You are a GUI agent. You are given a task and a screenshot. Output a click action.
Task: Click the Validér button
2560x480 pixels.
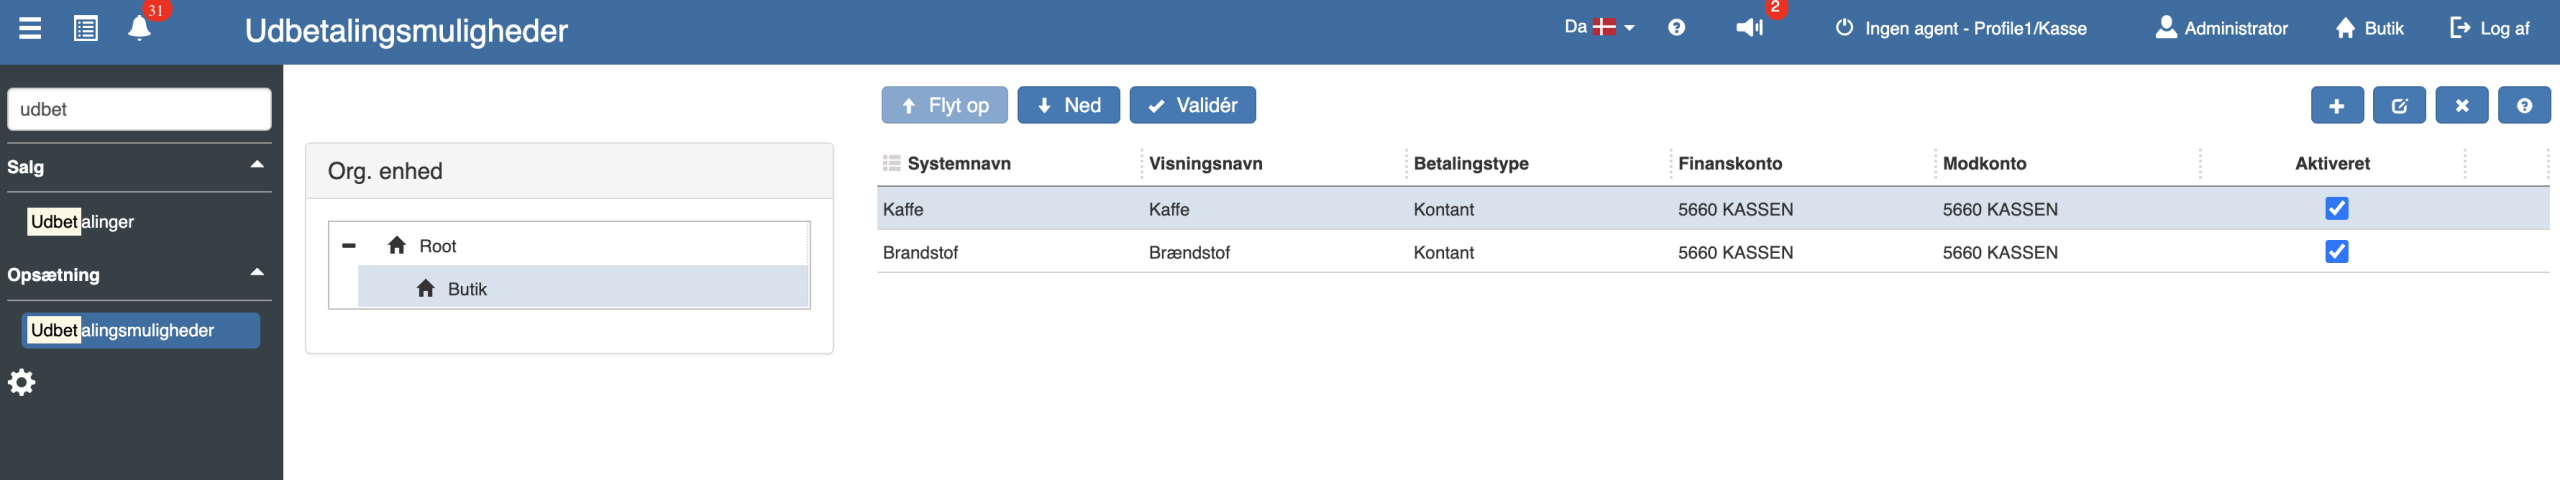click(1192, 105)
